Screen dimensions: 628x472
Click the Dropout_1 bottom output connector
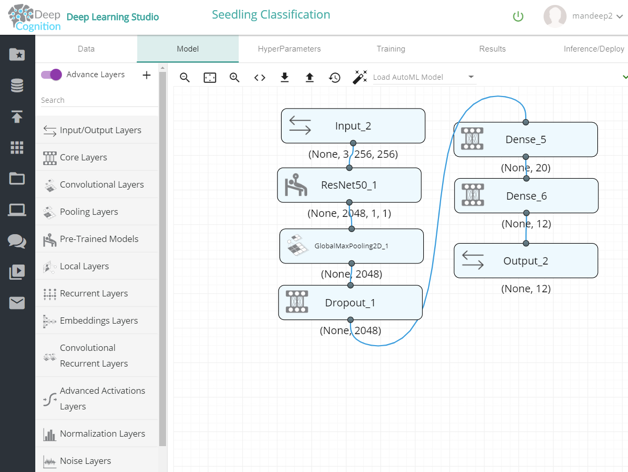[350, 320]
